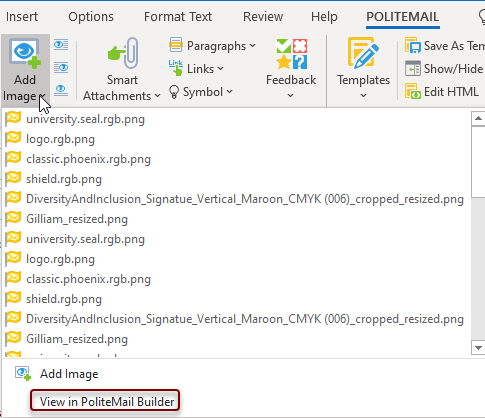485x418 pixels.
Task: Click envelope icon beside second classic.phoenix.rgb.png
Action: point(13,278)
